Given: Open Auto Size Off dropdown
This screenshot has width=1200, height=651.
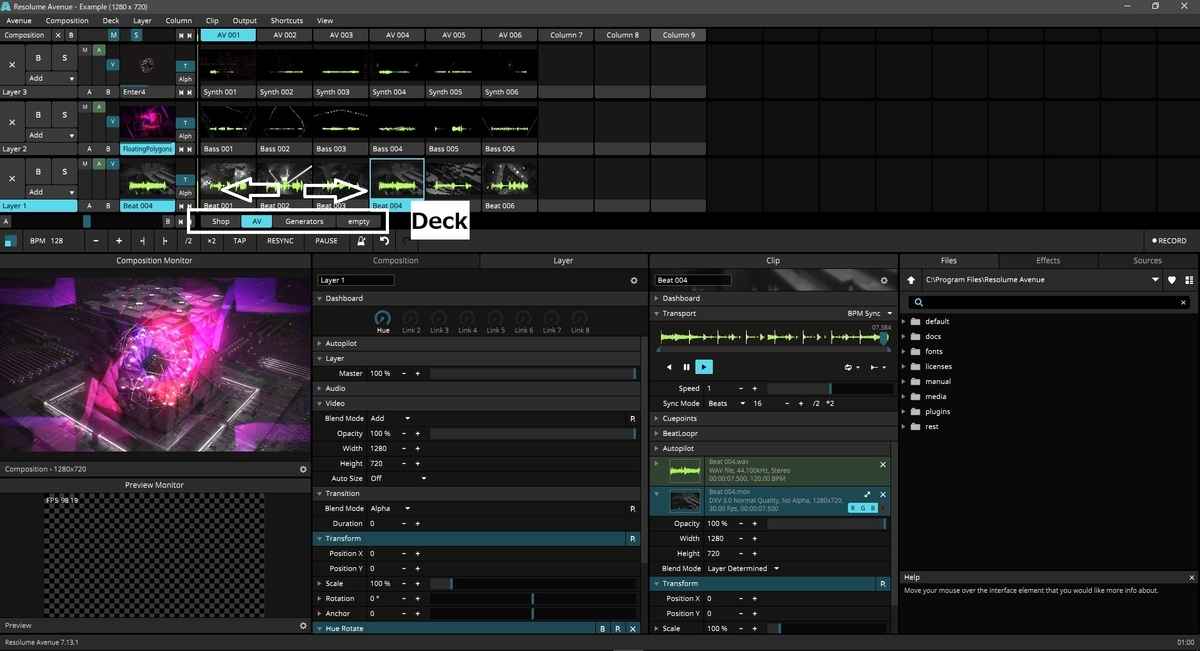Looking at the screenshot, I should pyautogui.click(x=398, y=478).
